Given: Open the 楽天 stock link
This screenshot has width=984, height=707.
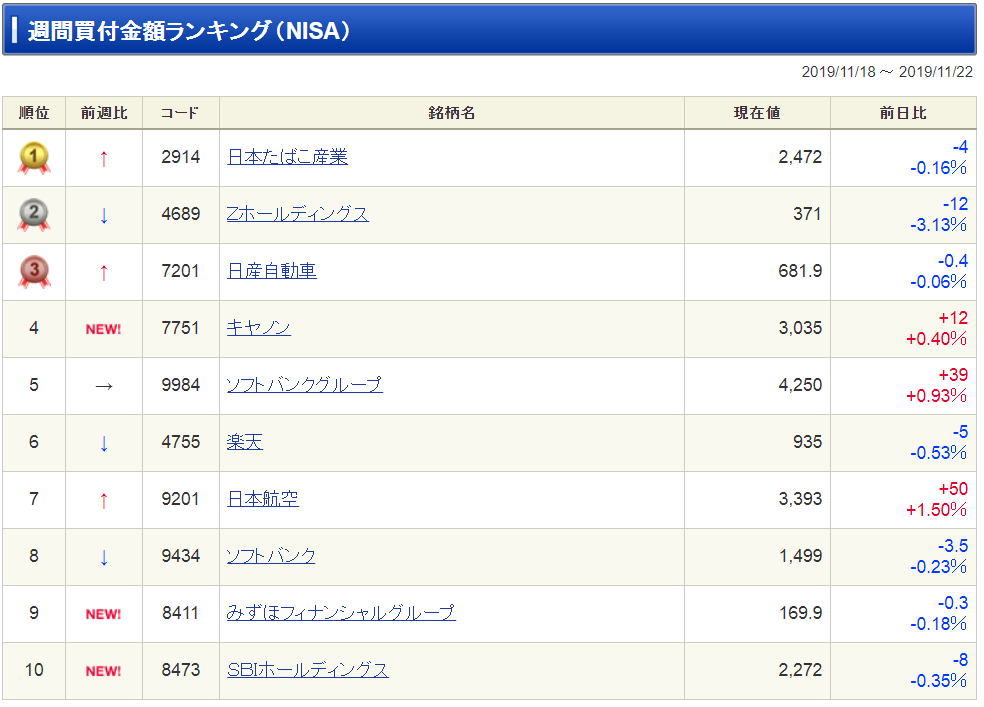Looking at the screenshot, I should pos(245,442).
